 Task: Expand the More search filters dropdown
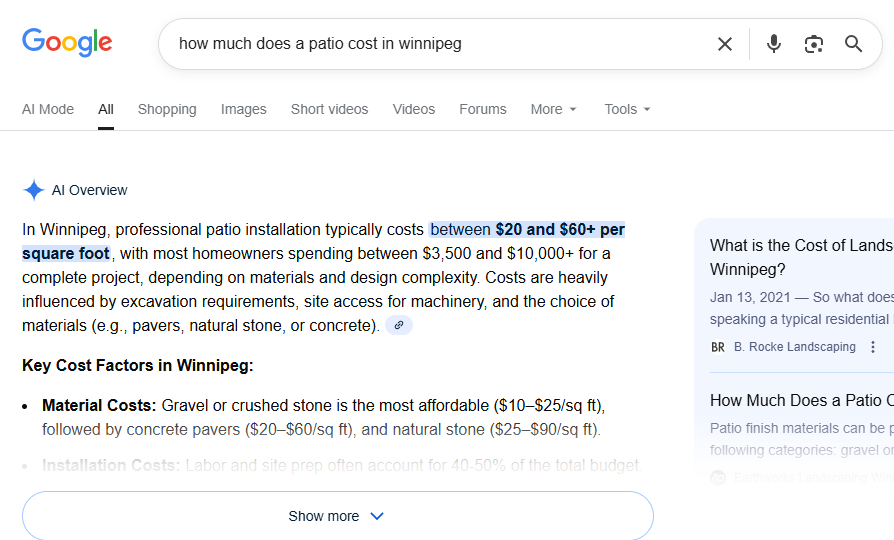pos(554,109)
